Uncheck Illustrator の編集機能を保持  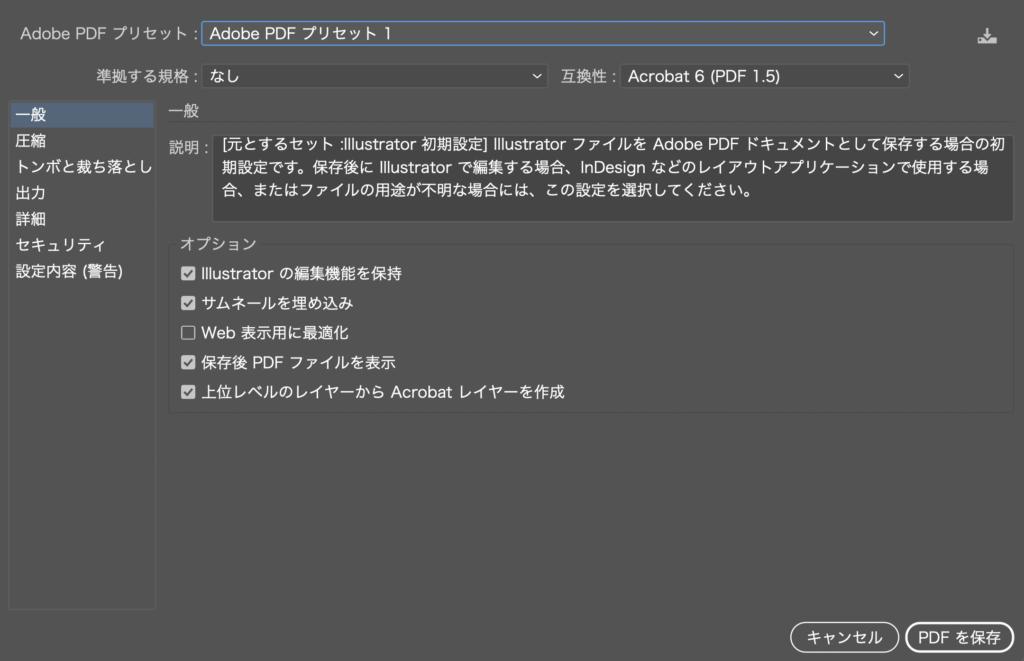[x=188, y=273]
